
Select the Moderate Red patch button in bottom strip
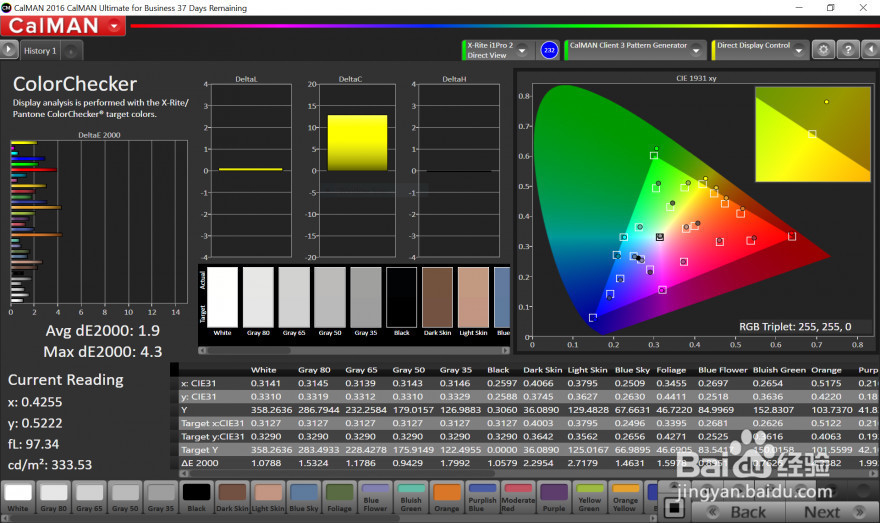point(518,497)
